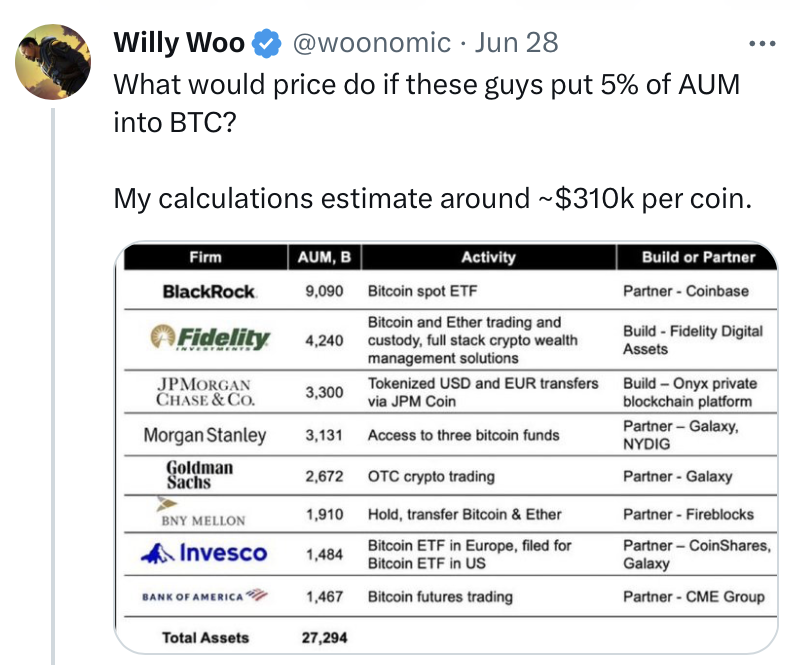Open the Willy Woo display name link
The width and height of the screenshot is (800, 665).
pyautogui.click(x=179, y=43)
